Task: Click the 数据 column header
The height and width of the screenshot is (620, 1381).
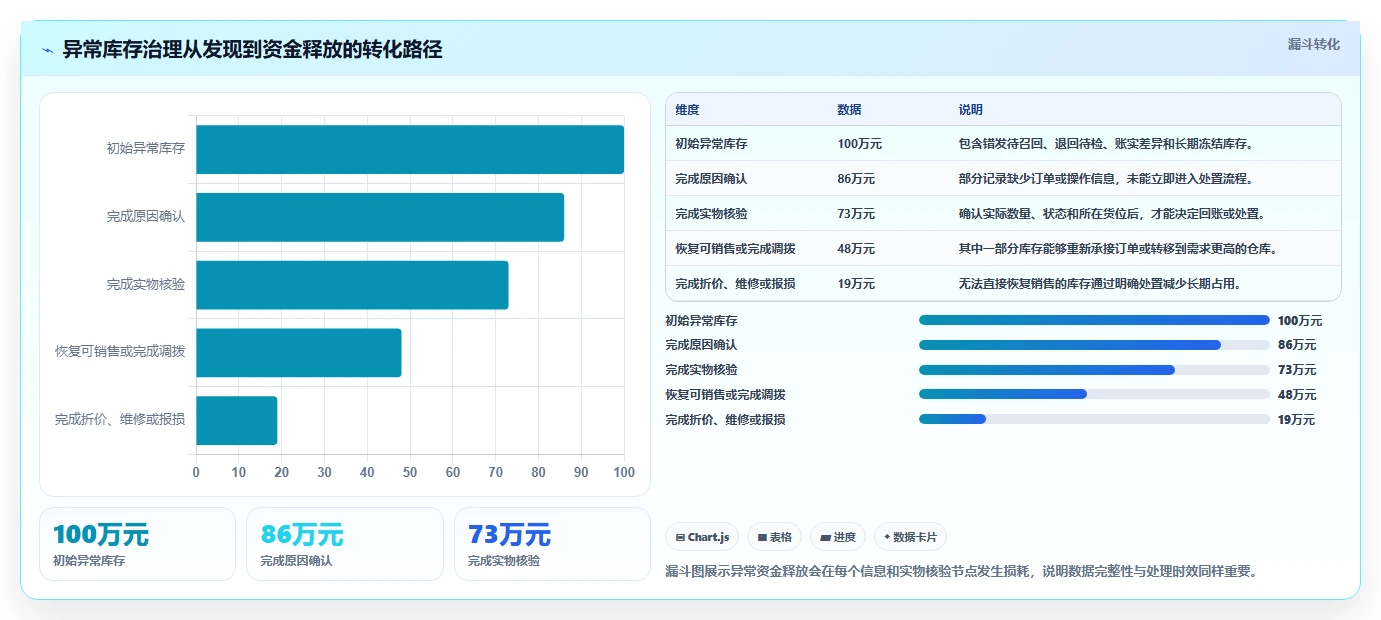Action: pos(849,109)
